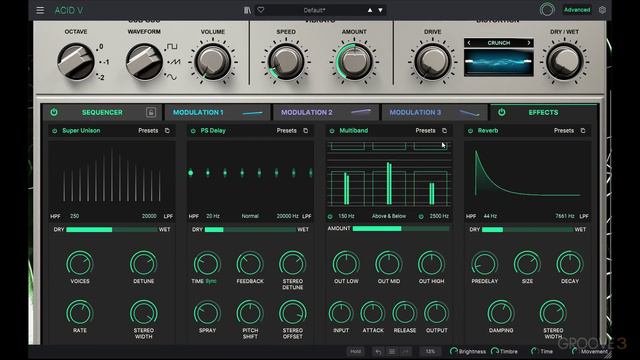Click Multiband preset copy icon

pyautogui.click(x=444, y=131)
